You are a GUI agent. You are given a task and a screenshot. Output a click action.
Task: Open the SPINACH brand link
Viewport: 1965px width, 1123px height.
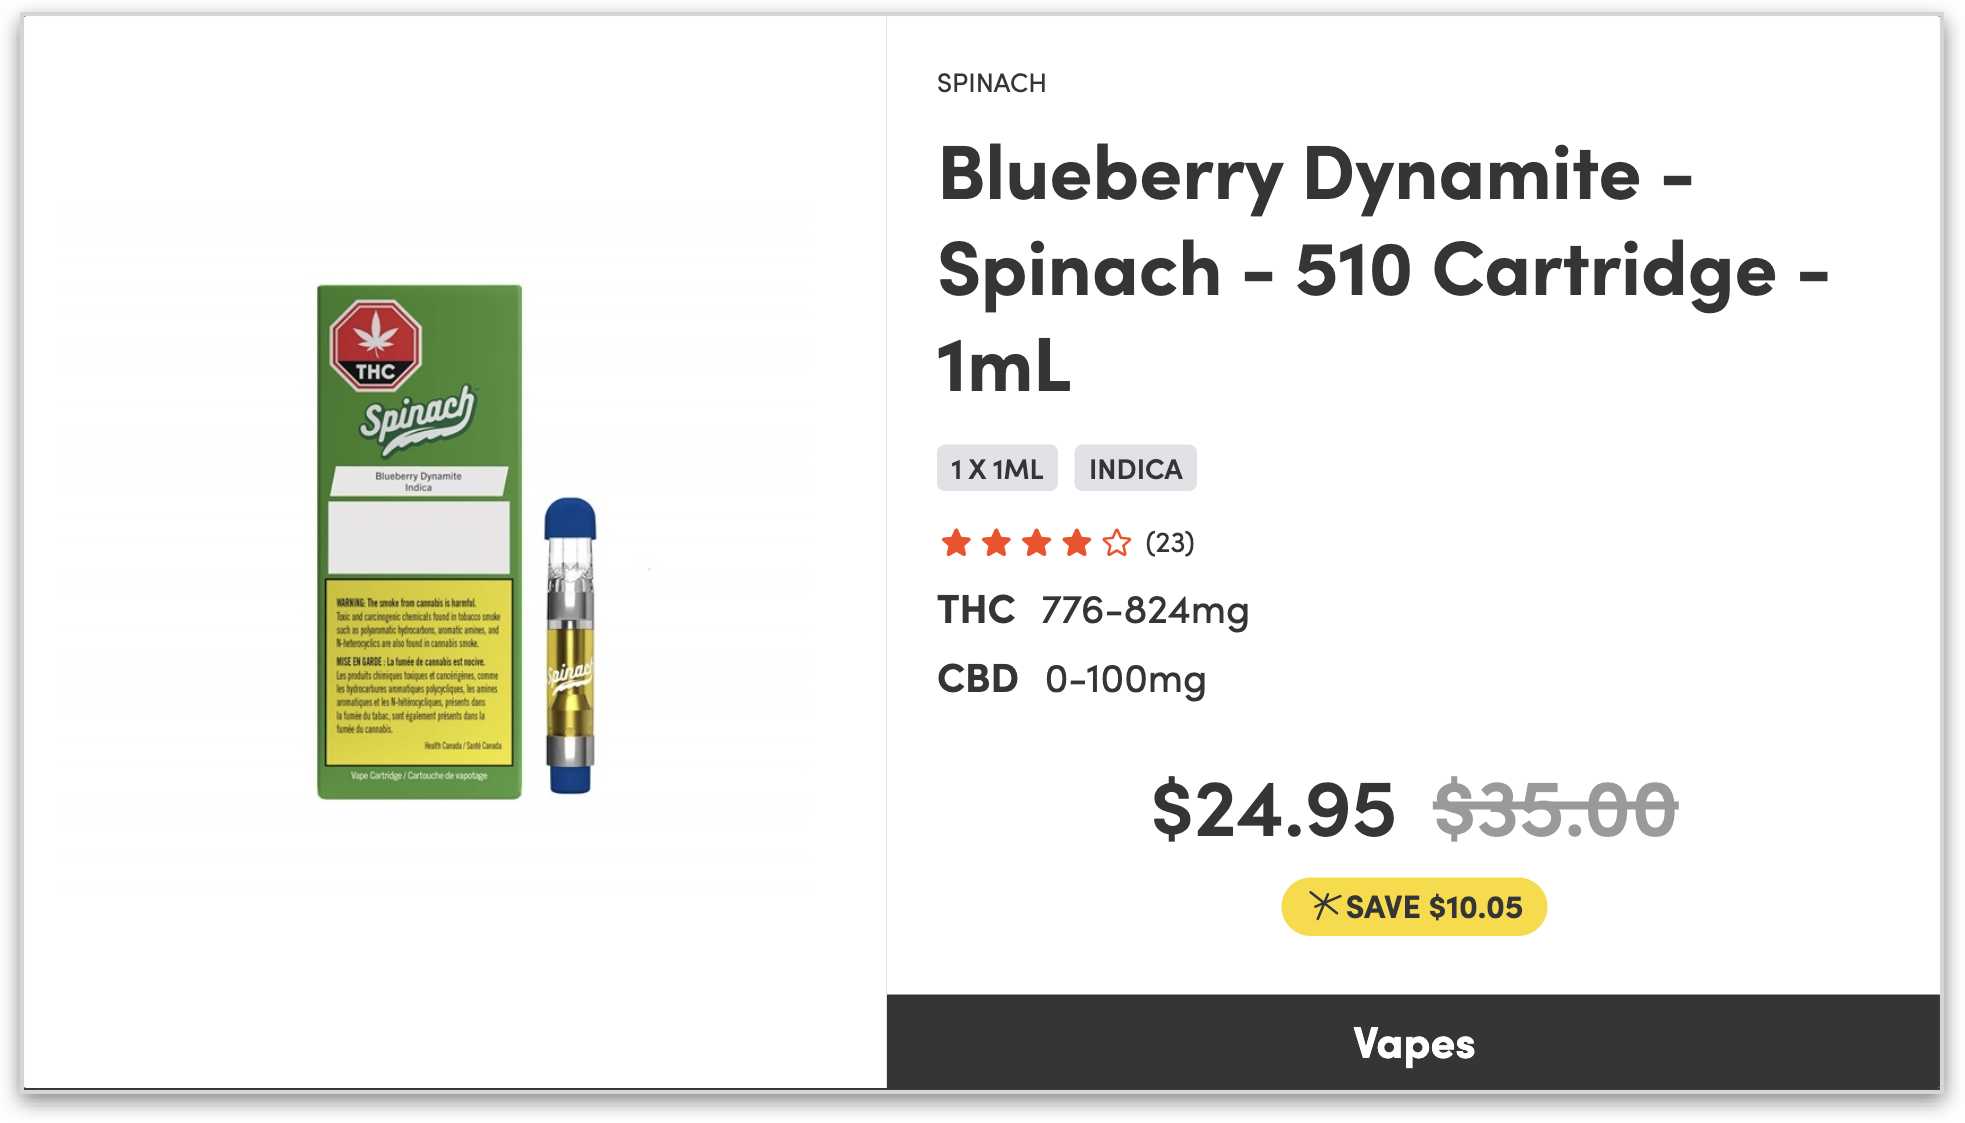click(991, 83)
